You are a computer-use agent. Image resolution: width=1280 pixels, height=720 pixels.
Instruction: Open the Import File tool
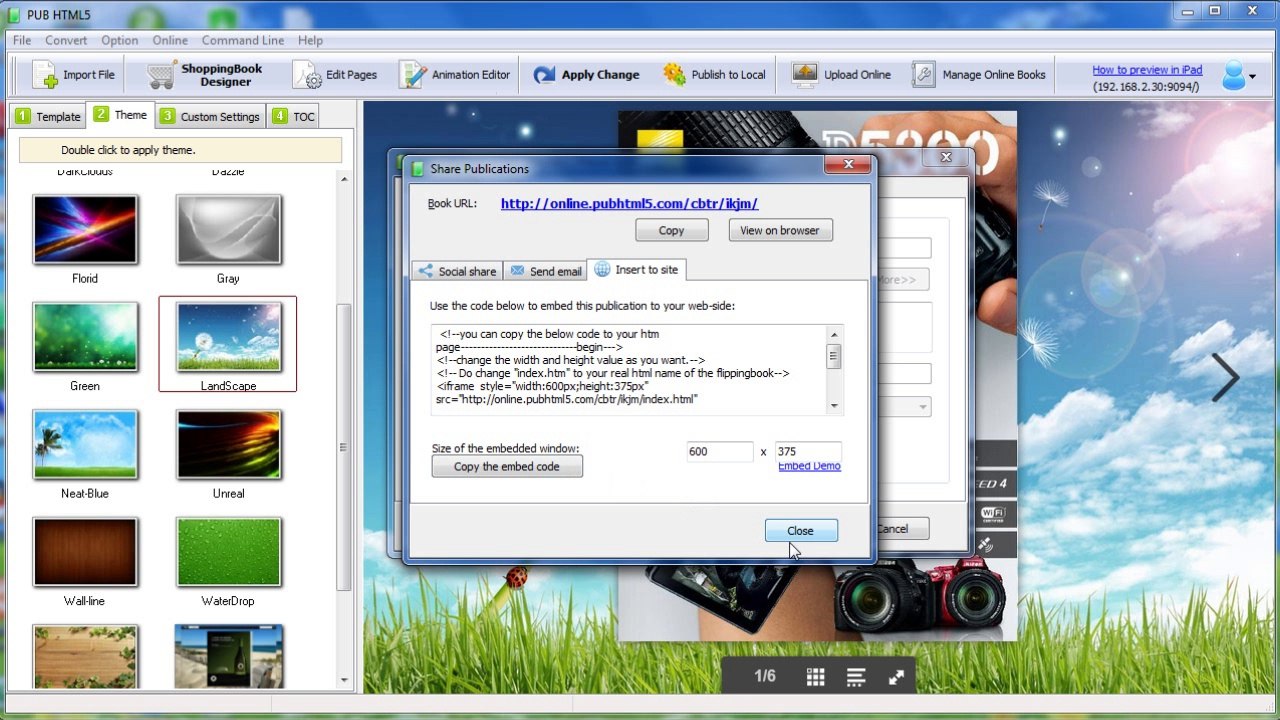pos(74,75)
